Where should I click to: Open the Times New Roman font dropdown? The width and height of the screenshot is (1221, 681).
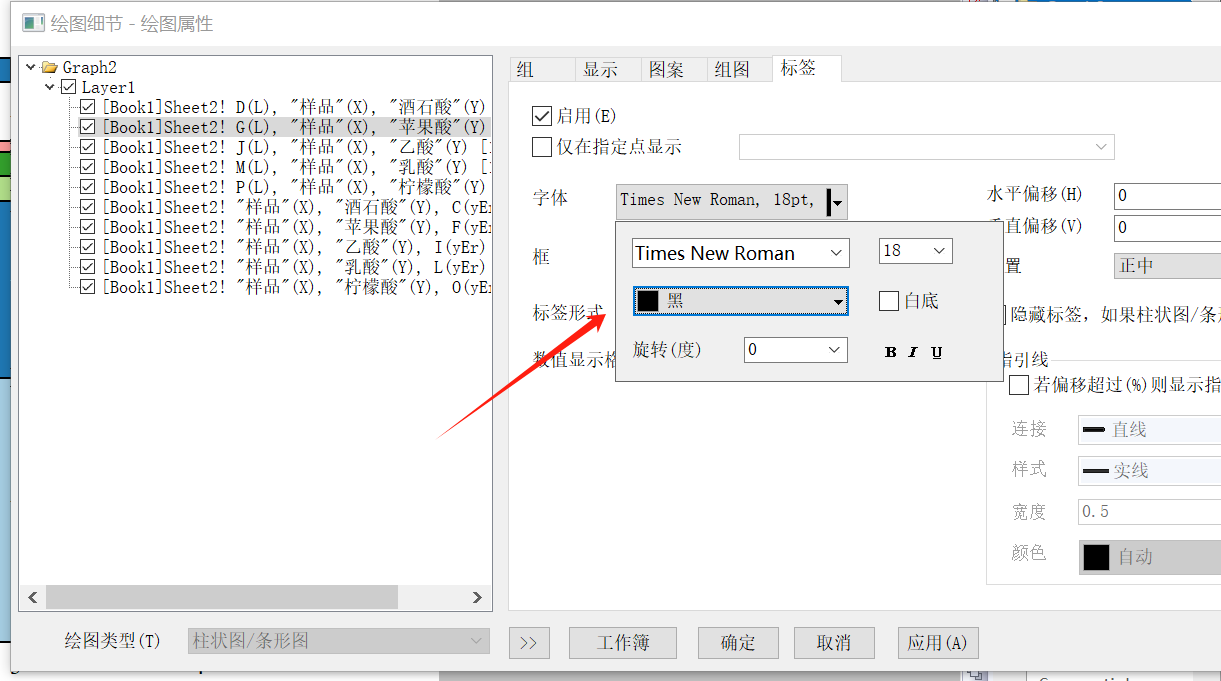point(740,253)
